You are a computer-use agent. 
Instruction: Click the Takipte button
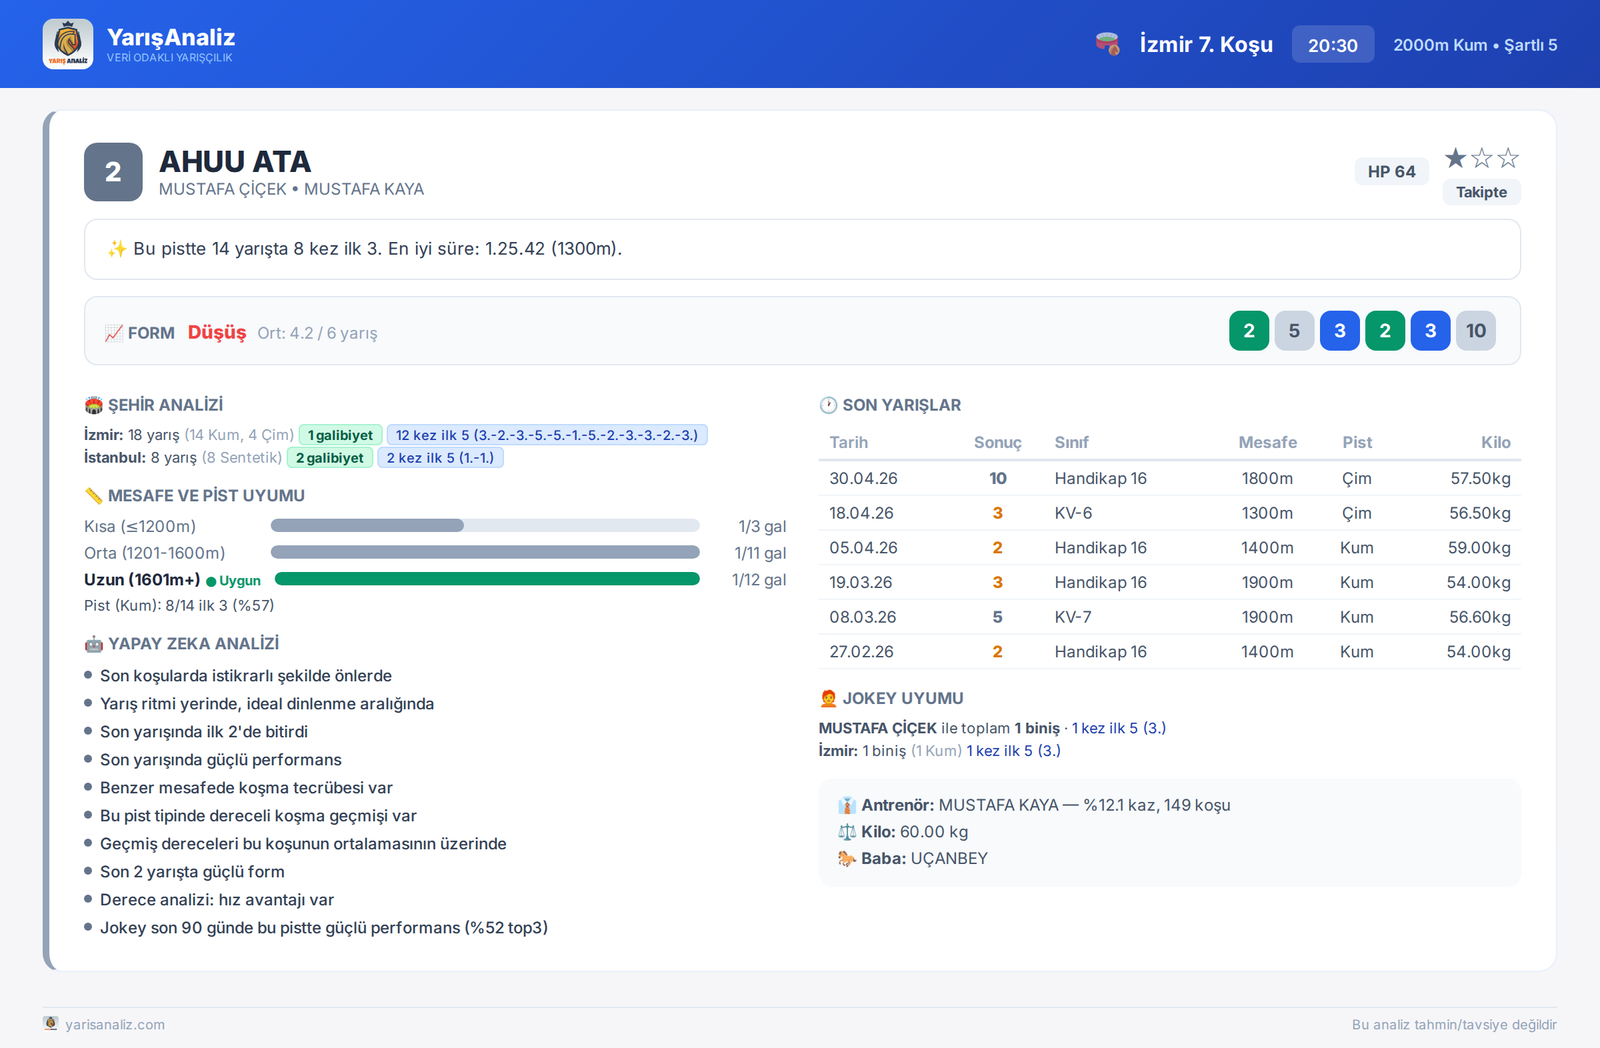coord(1481,192)
